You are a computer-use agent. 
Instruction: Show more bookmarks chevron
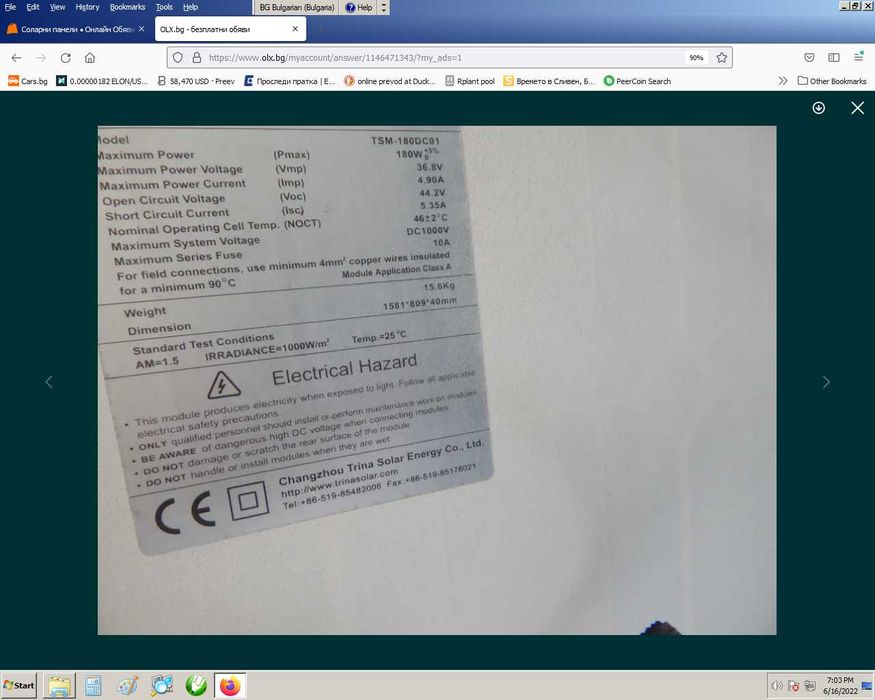tap(783, 81)
